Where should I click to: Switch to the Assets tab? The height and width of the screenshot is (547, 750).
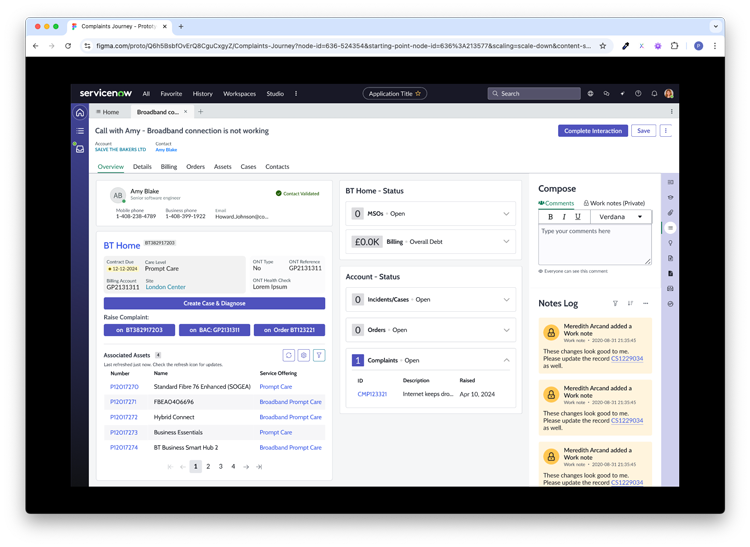pyautogui.click(x=222, y=166)
